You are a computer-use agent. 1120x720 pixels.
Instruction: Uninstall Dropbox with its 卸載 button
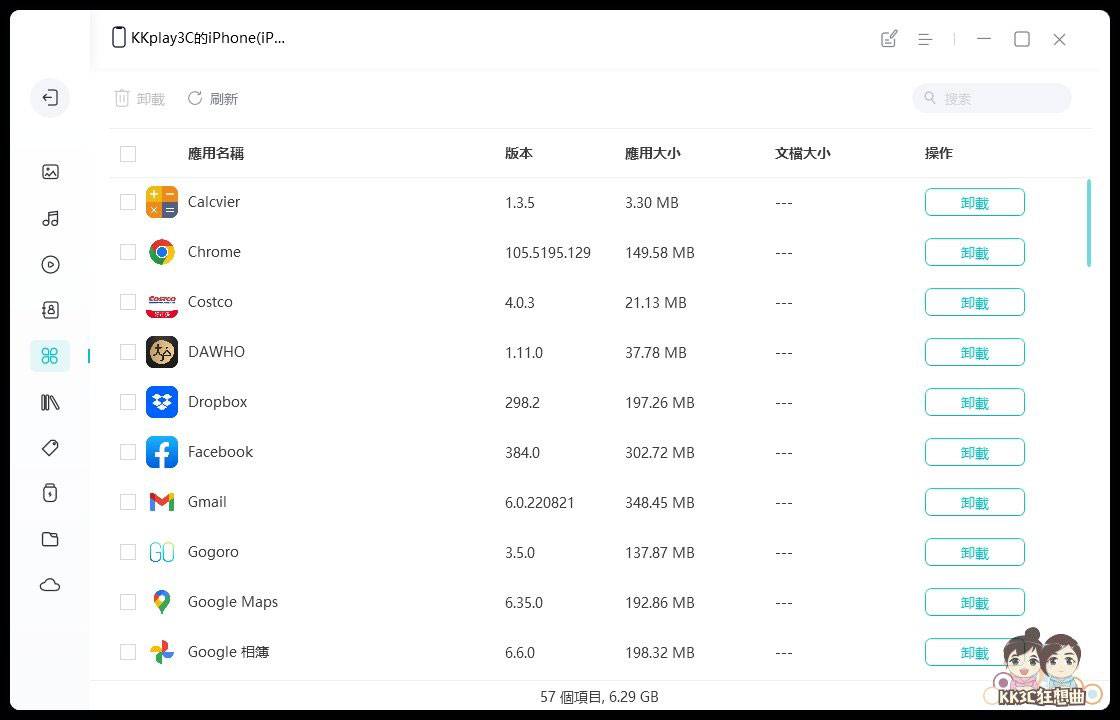coord(974,402)
